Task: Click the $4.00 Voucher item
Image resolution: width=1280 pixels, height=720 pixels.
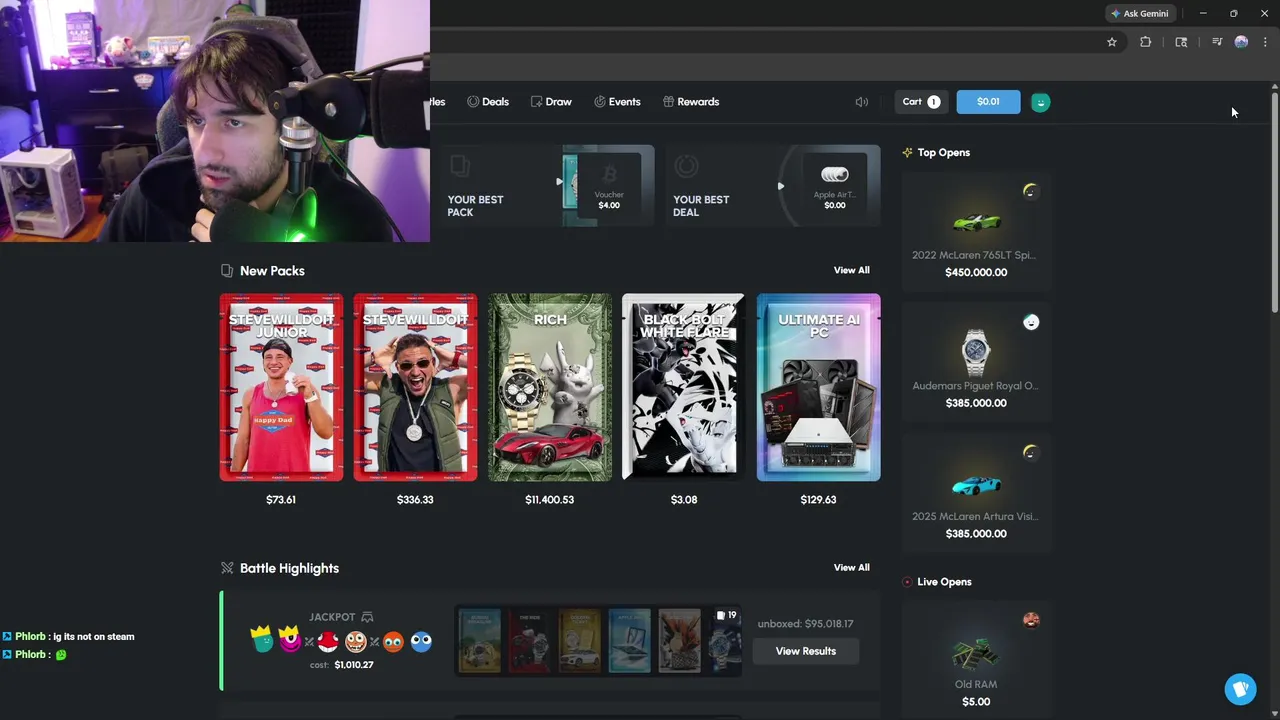Action: click(x=608, y=185)
